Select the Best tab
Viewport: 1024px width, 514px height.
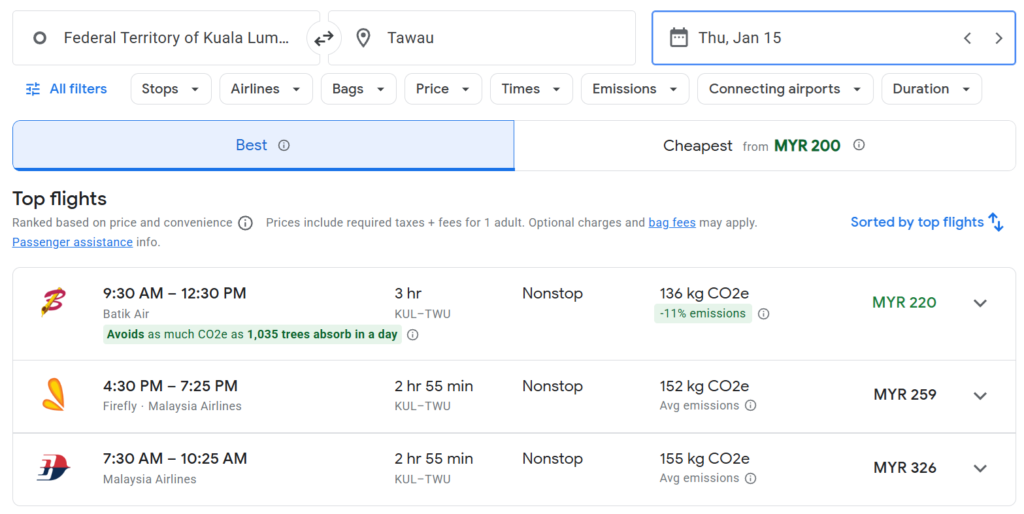(262, 146)
